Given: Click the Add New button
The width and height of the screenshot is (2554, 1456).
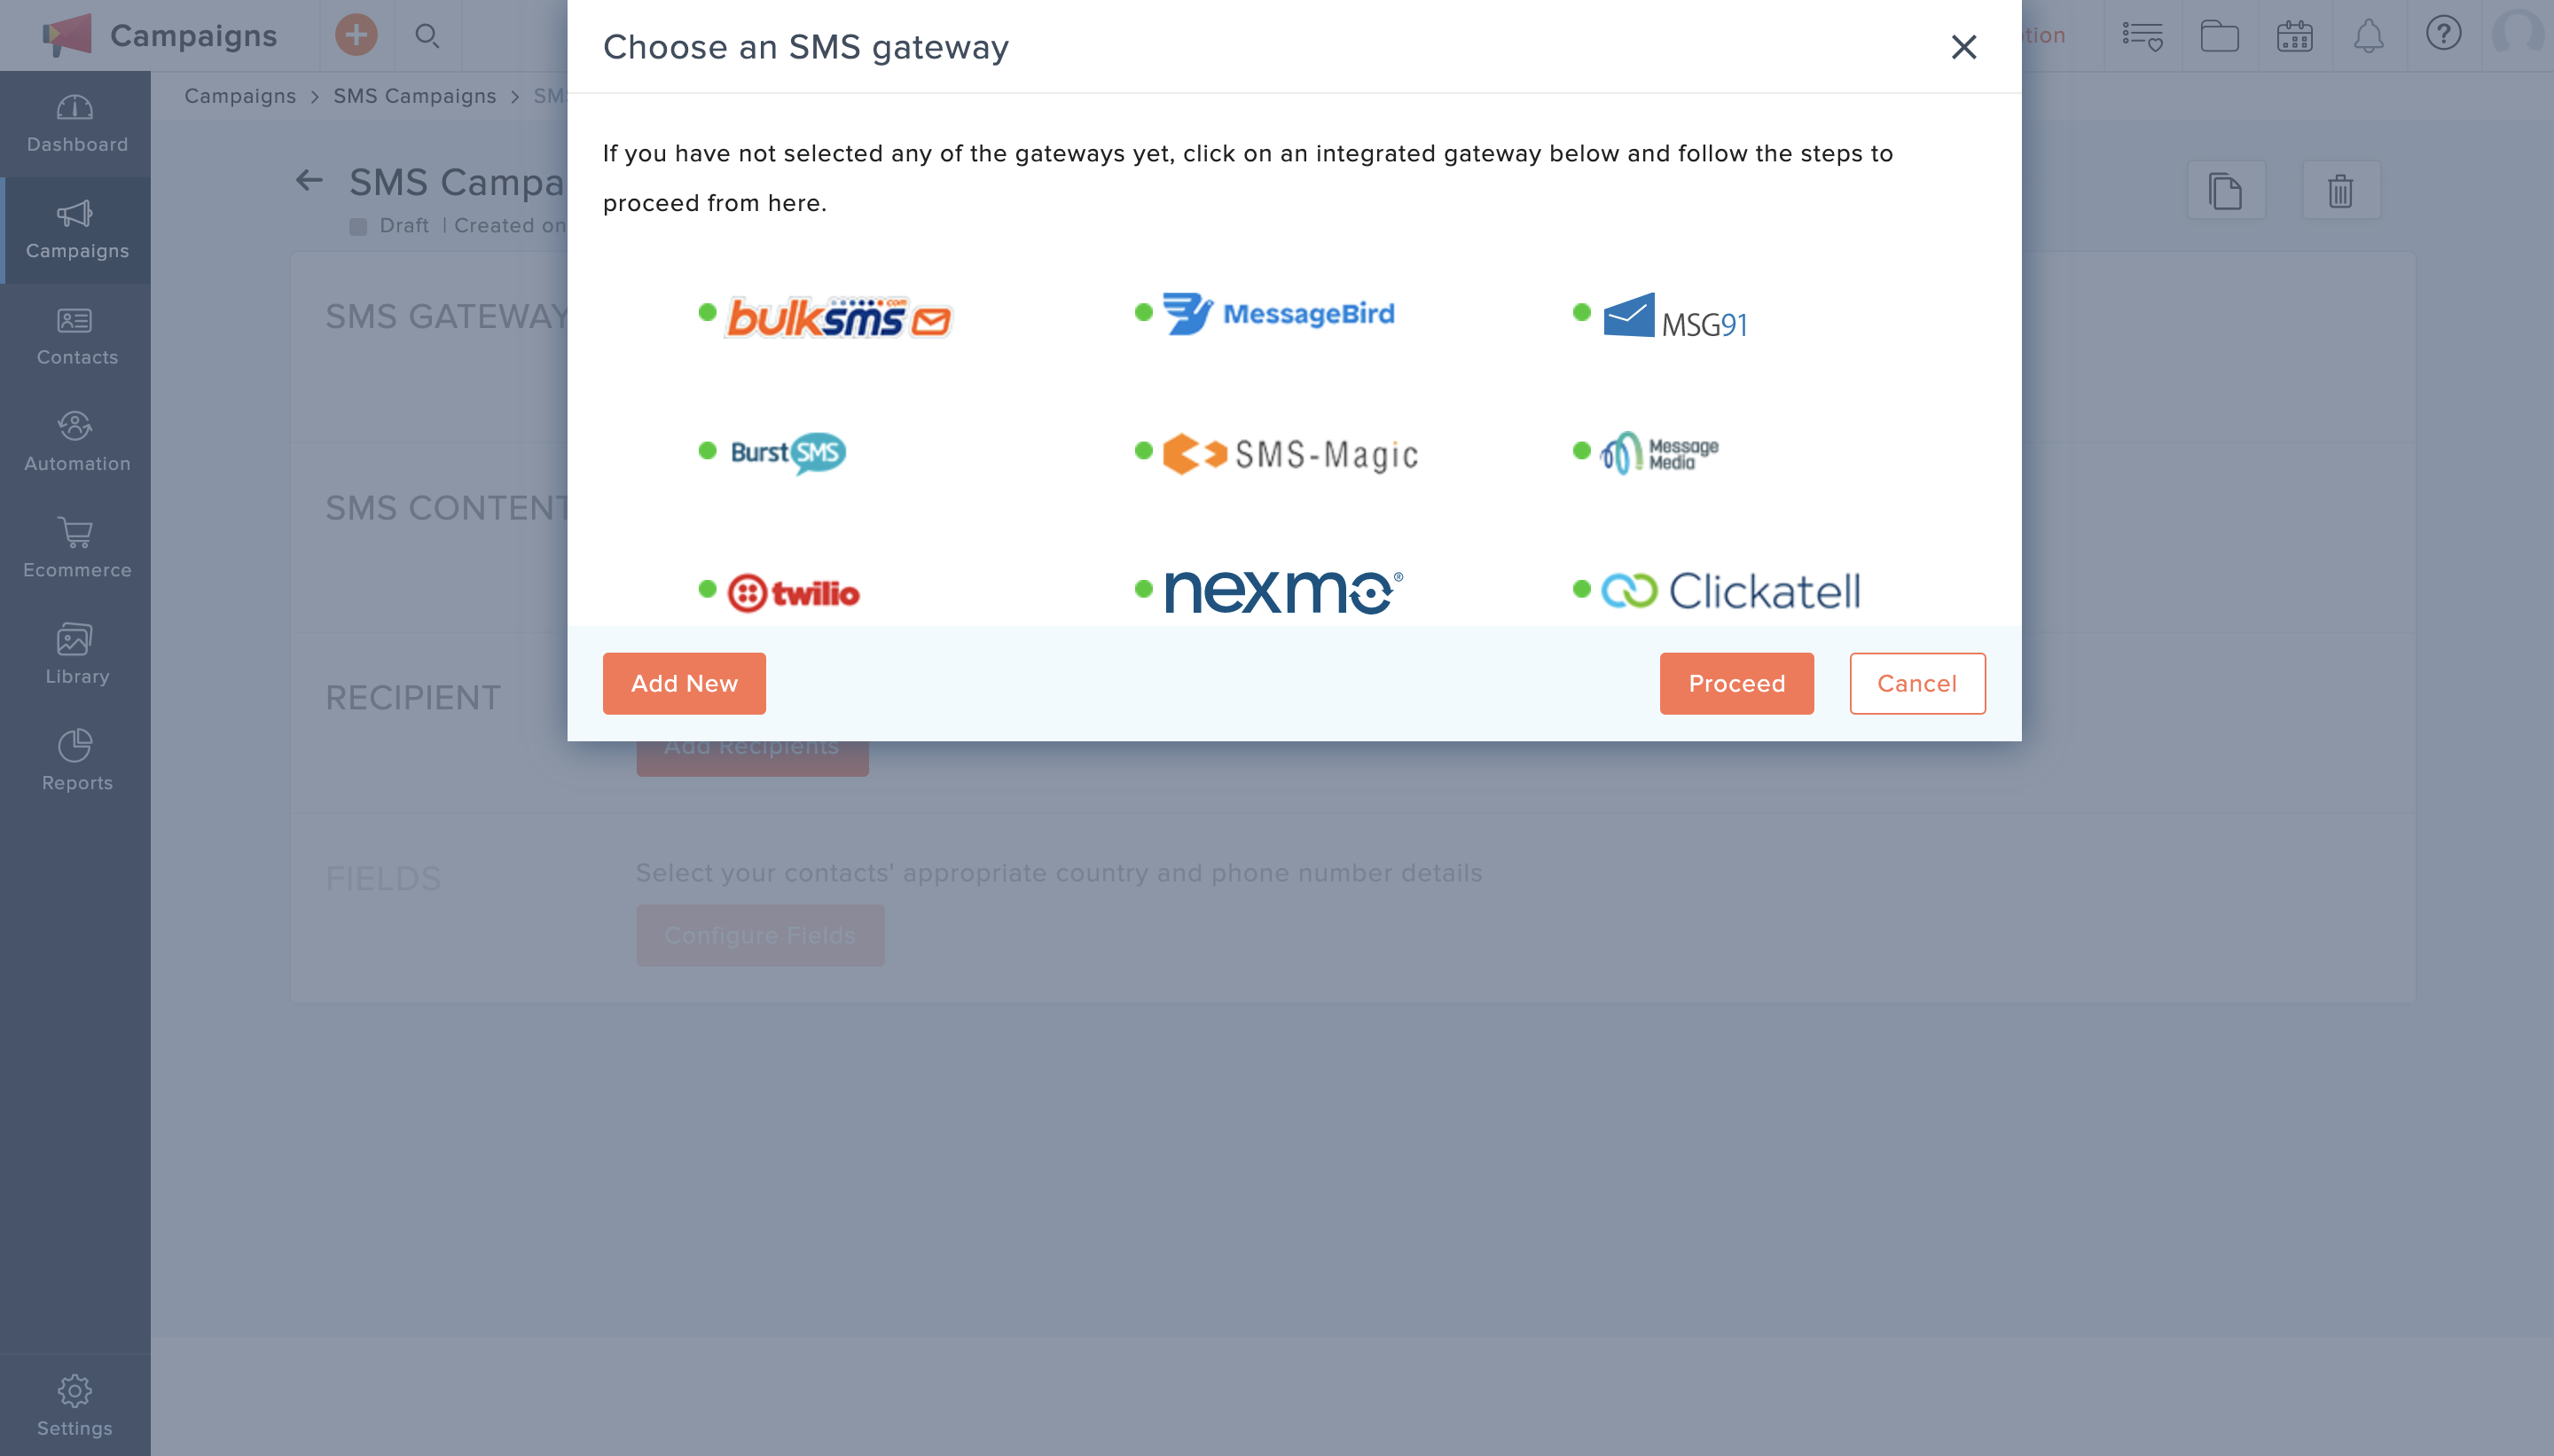Looking at the screenshot, I should pyautogui.click(x=684, y=683).
